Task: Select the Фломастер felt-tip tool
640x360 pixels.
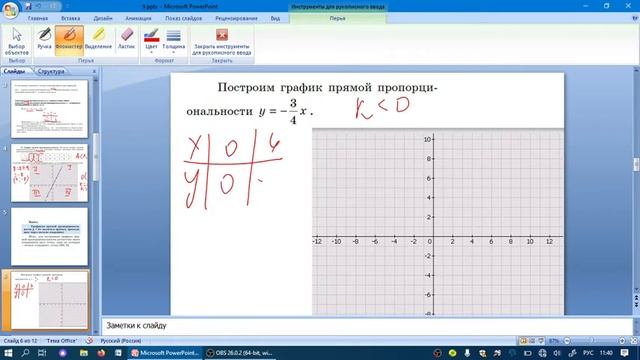Action: pos(69,41)
